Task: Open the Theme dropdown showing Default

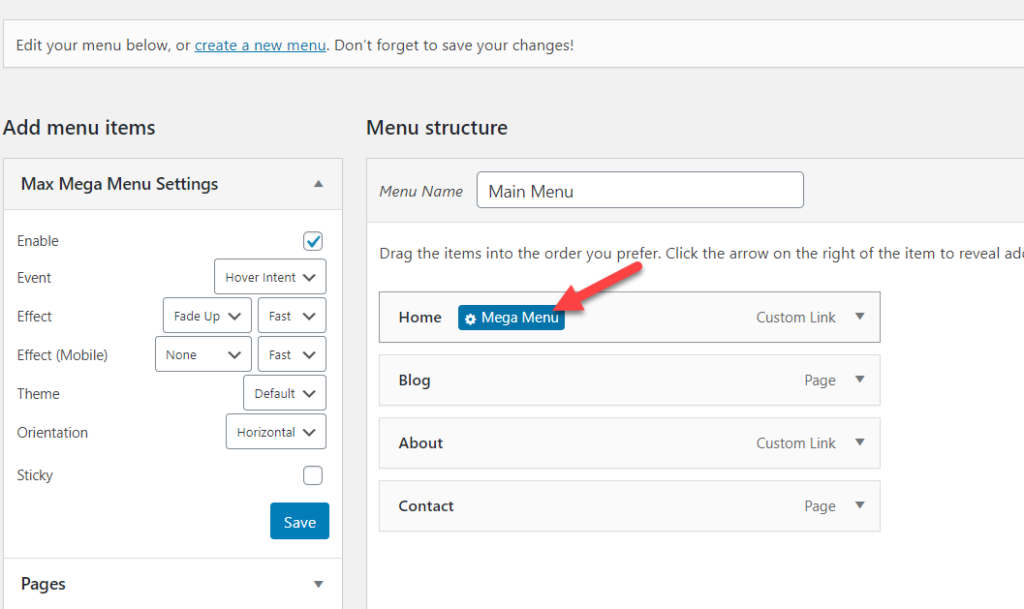Action: tap(284, 393)
